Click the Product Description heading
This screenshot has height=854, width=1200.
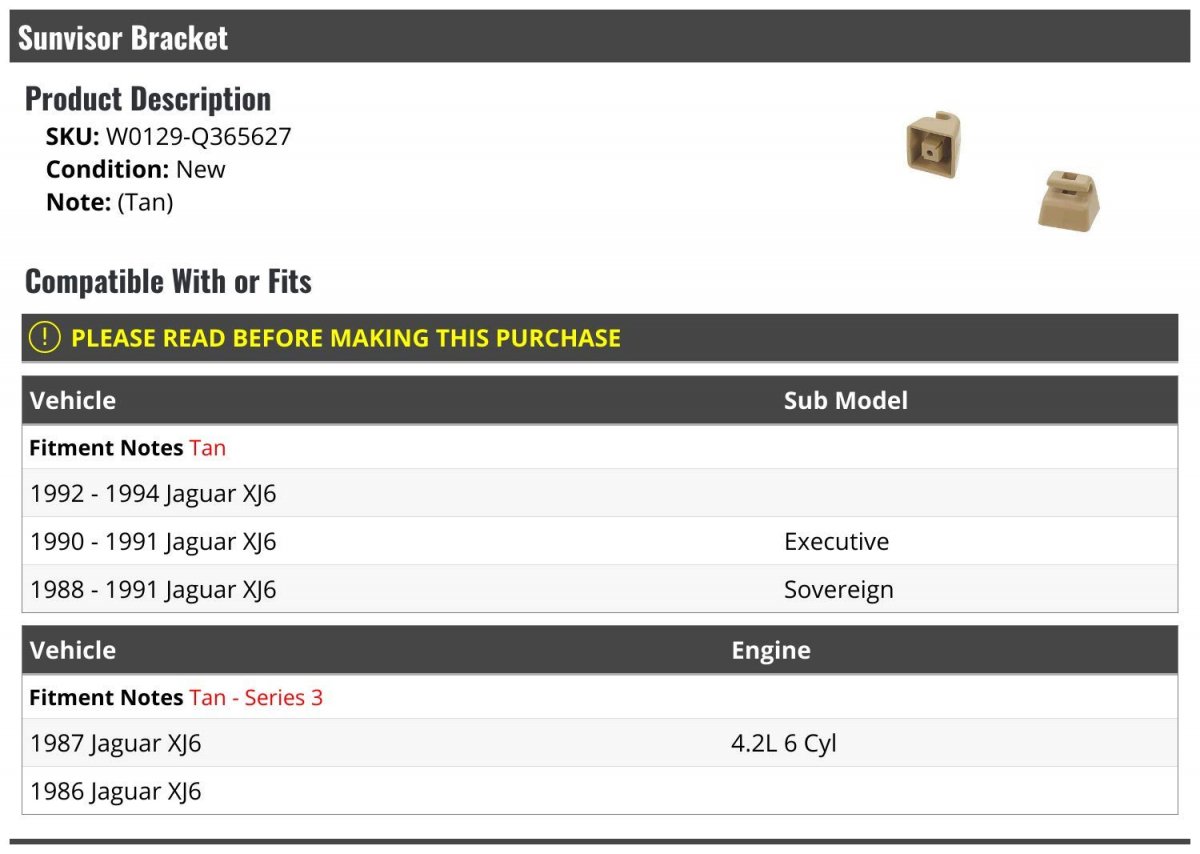[148, 99]
